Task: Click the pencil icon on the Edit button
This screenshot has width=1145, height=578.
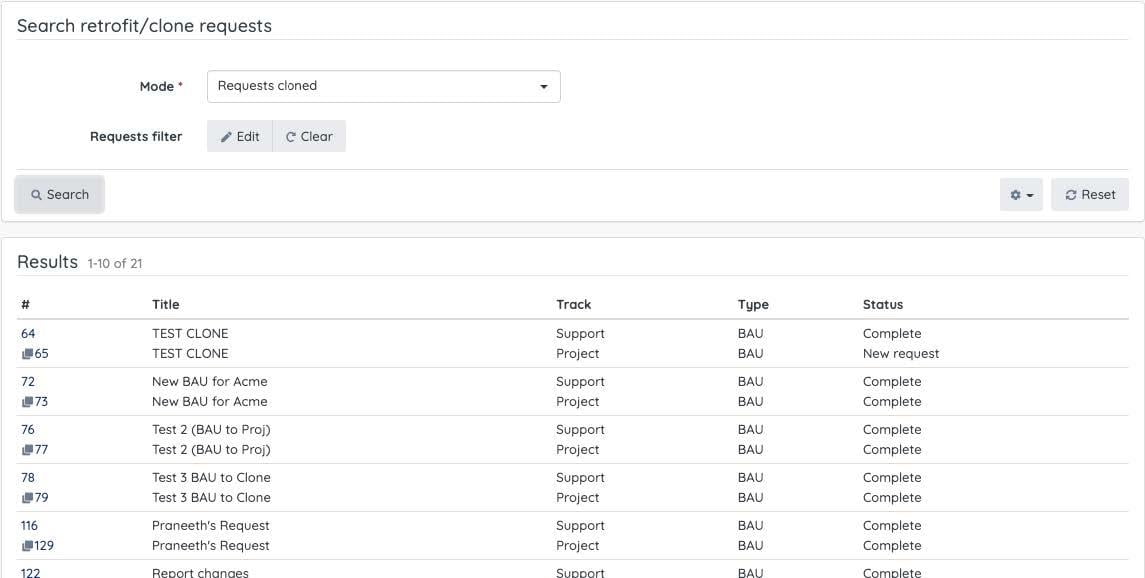Action: pos(227,136)
